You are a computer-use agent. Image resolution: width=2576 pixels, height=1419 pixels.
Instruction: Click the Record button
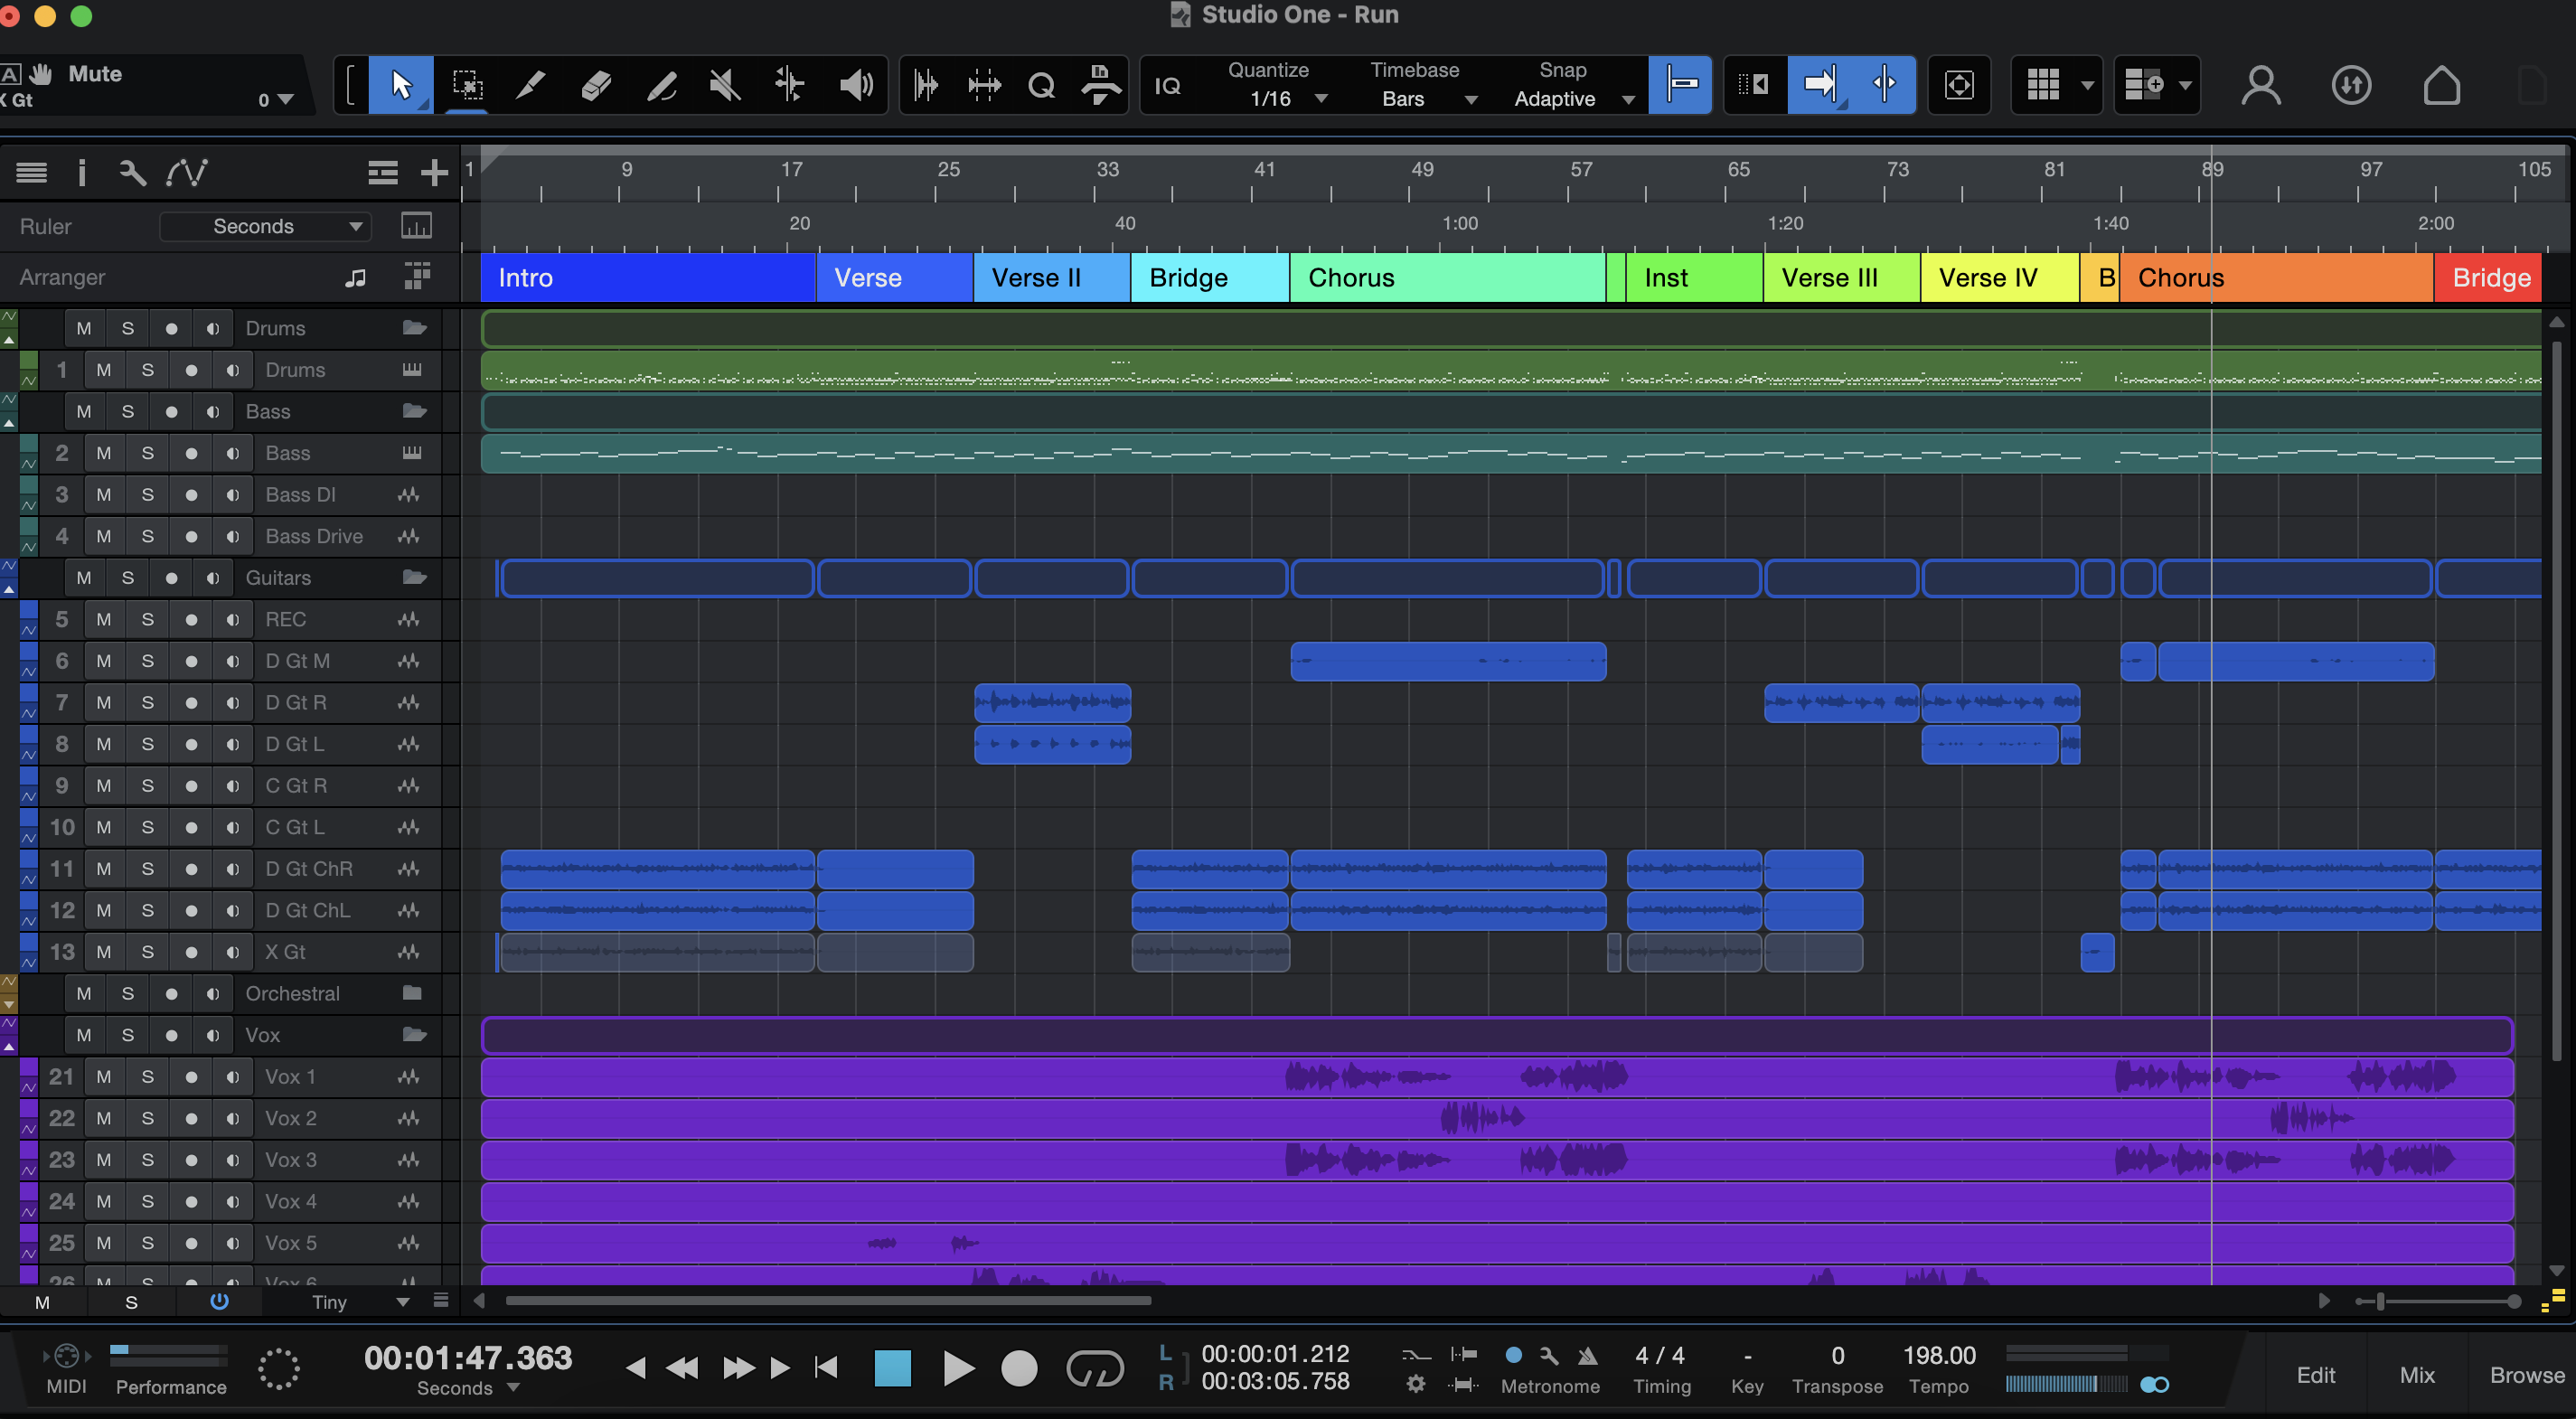click(x=1019, y=1368)
